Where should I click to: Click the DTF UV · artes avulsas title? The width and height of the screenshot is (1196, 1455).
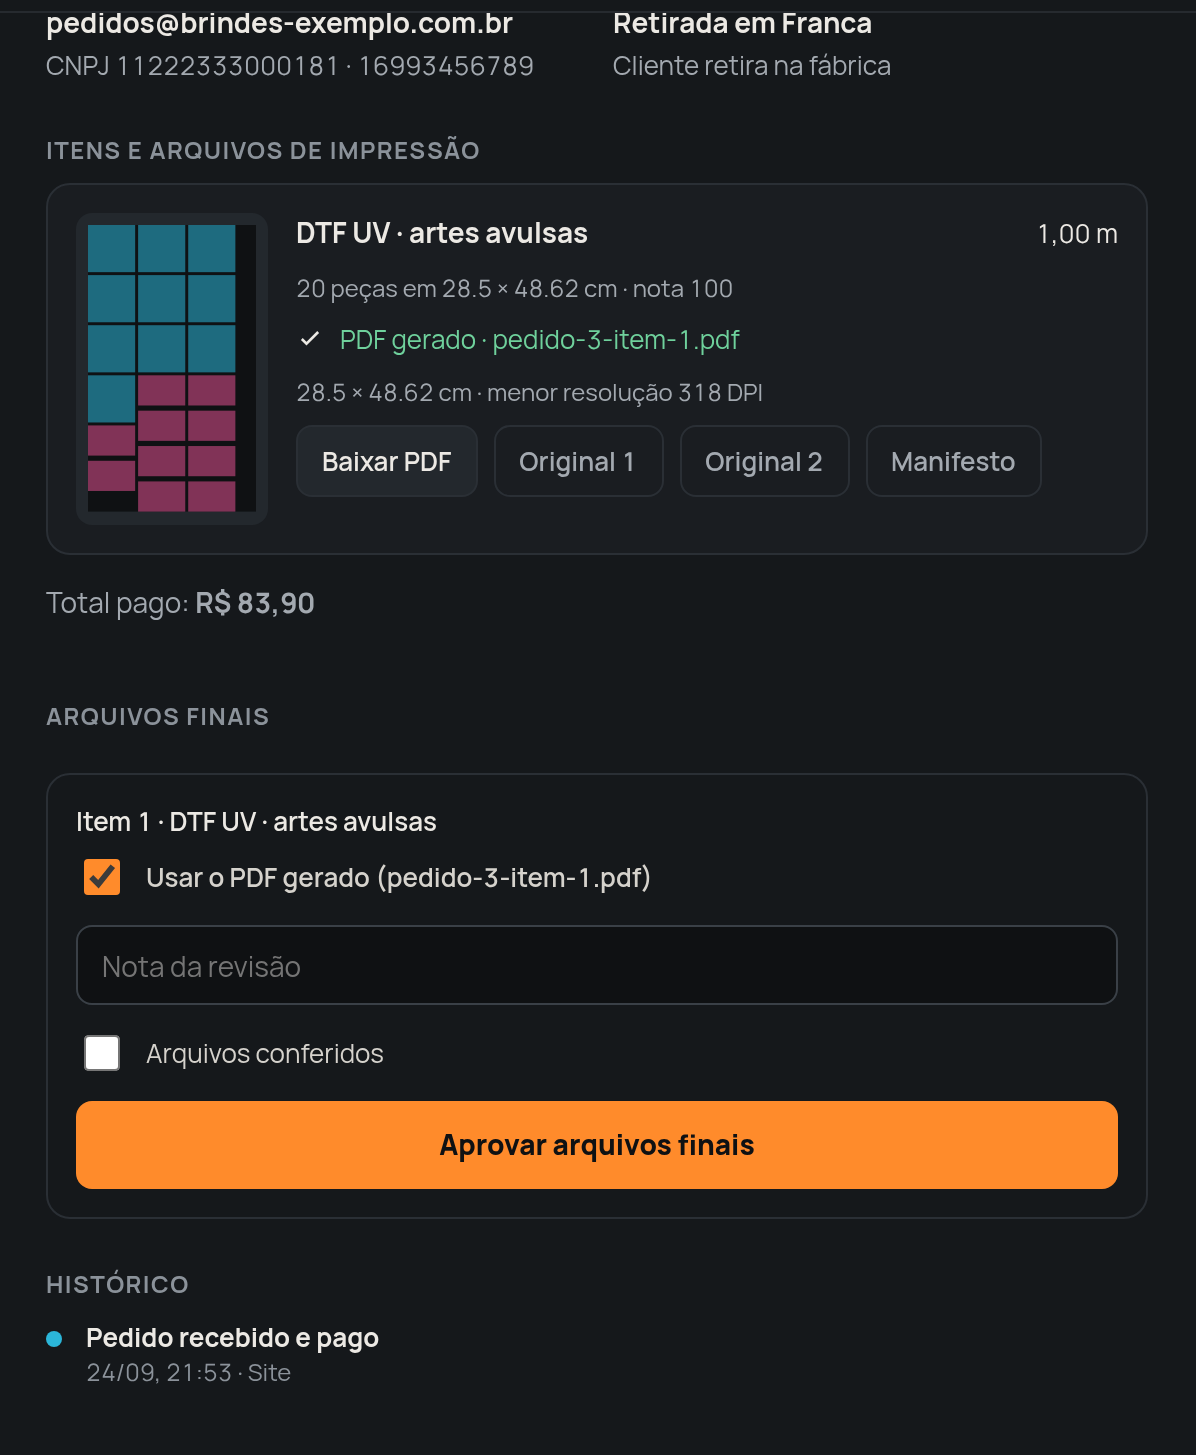tap(442, 233)
